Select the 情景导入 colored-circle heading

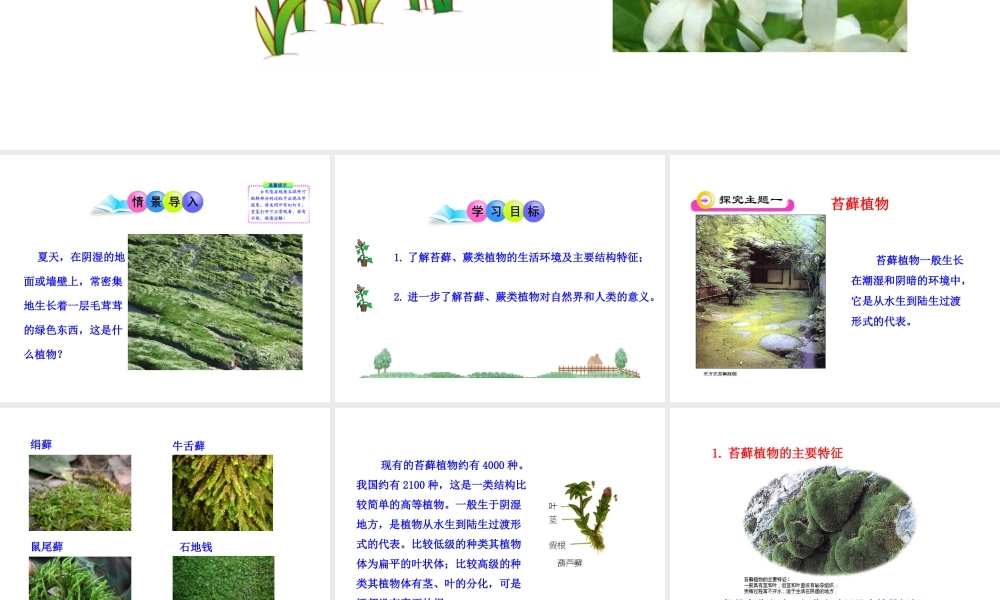click(165, 202)
